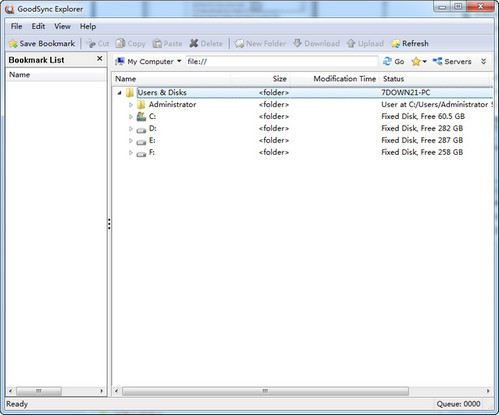
Task: Show more toolbar options chevron
Action: [484, 61]
